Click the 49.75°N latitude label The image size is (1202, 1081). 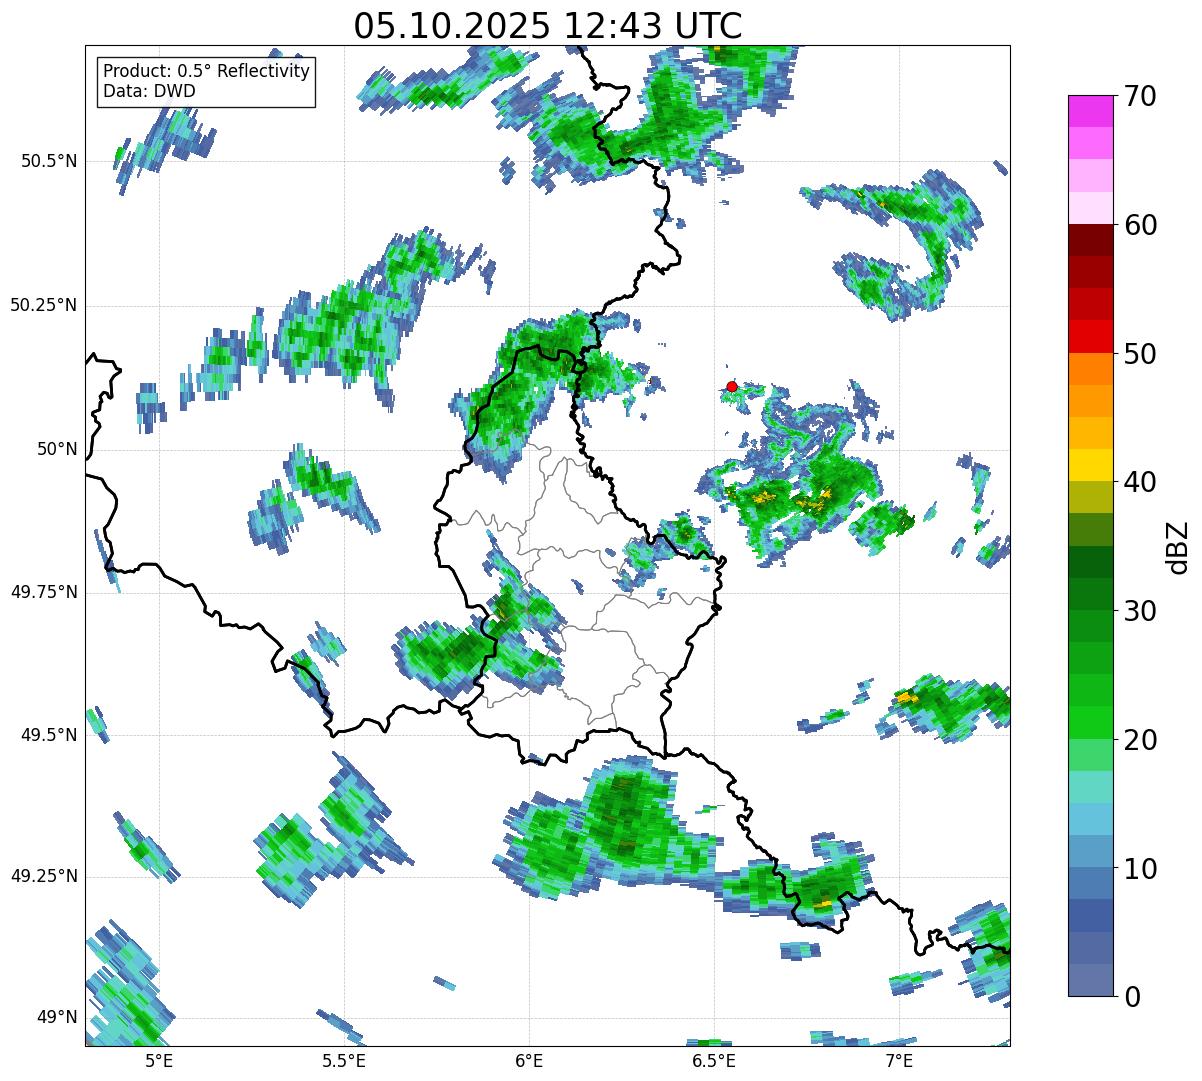(x=43, y=593)
